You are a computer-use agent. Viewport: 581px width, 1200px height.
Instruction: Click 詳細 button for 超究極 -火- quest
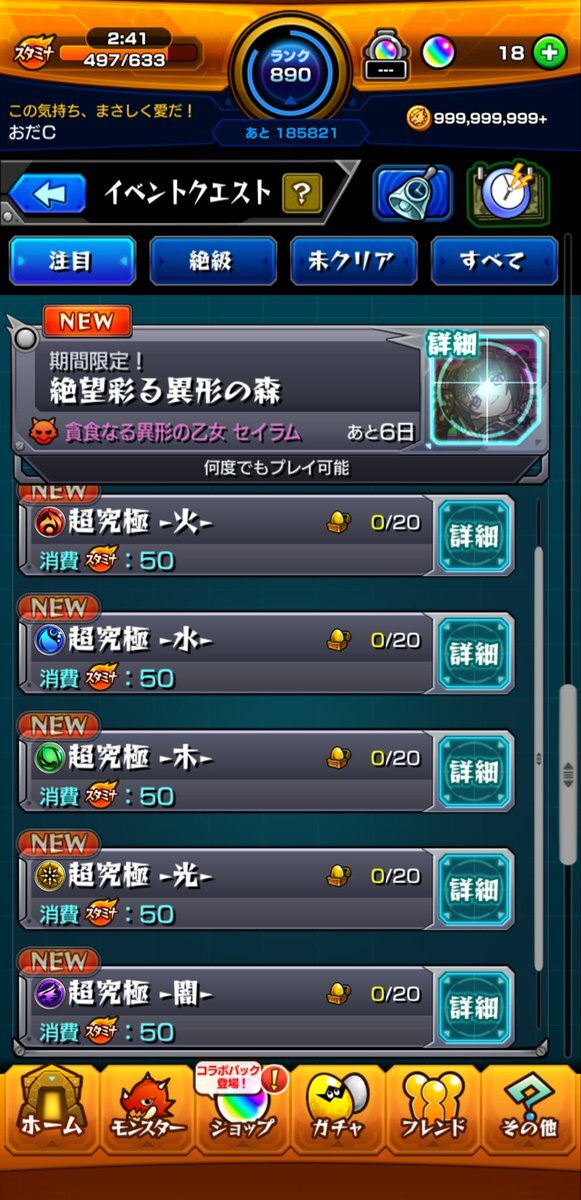pyautogui.click(x=474, y=535)
